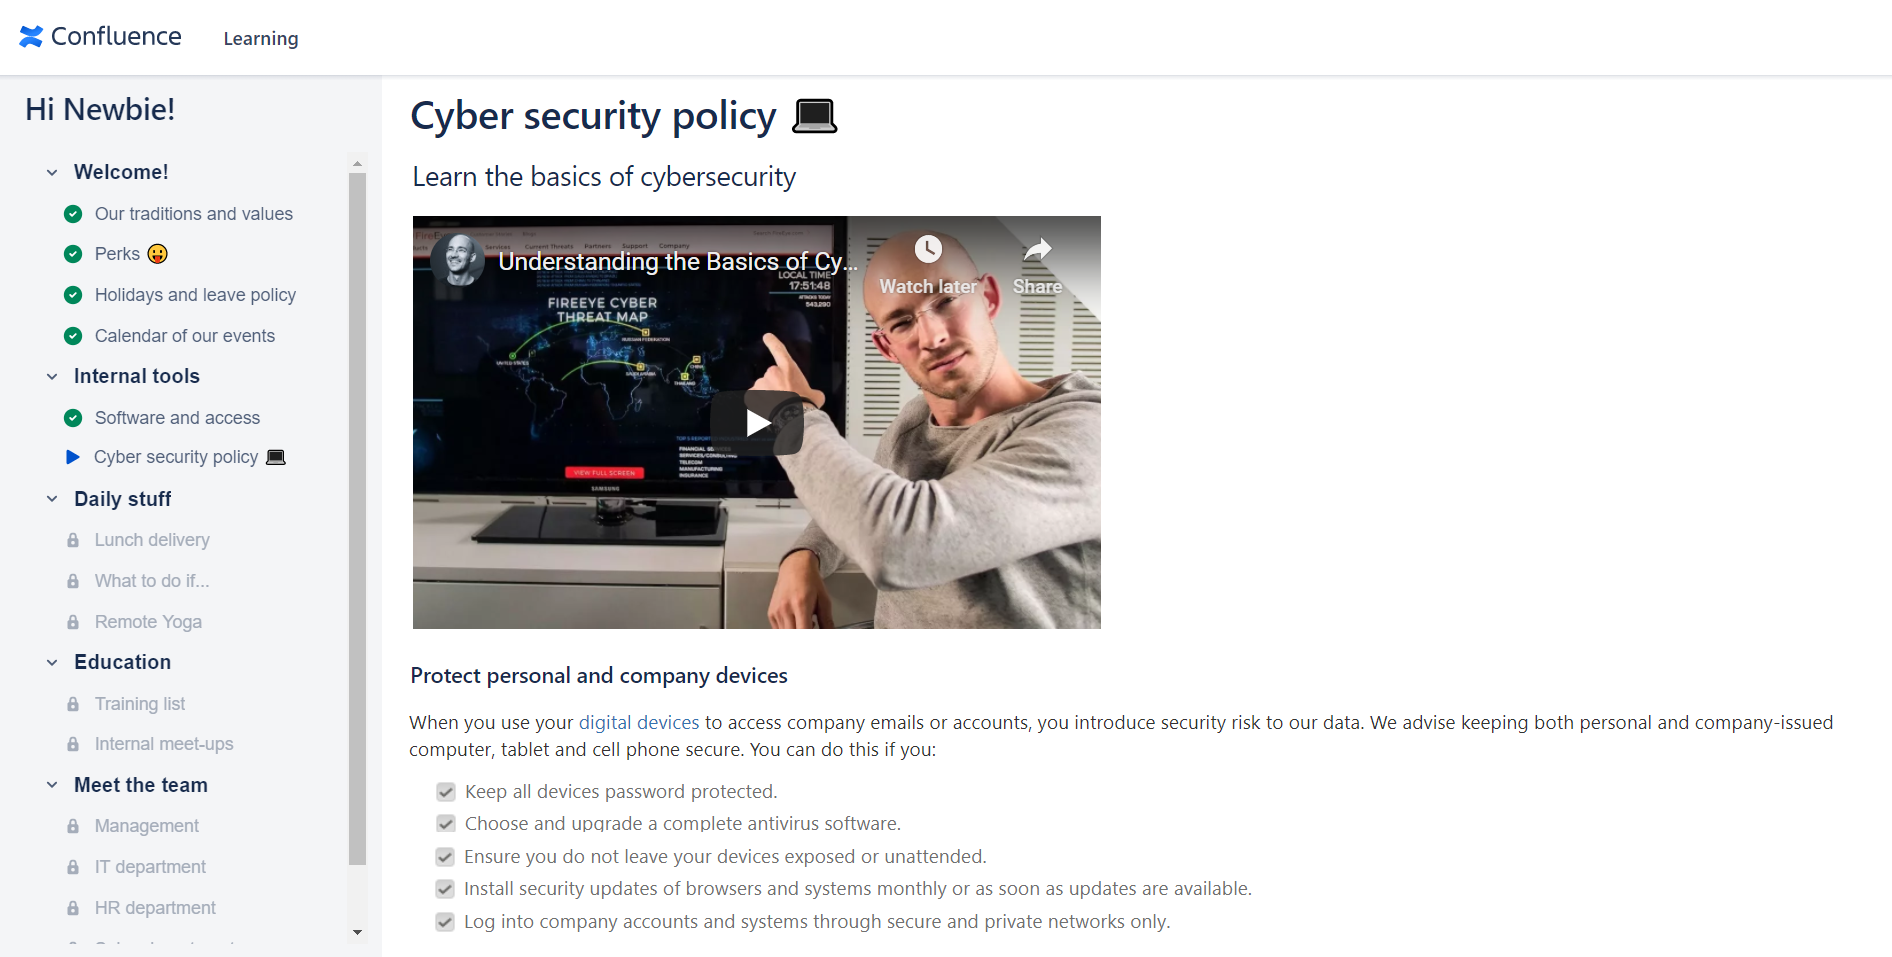Open the Learning menu item
1892x957 pixels.
(x=261, y=38)
